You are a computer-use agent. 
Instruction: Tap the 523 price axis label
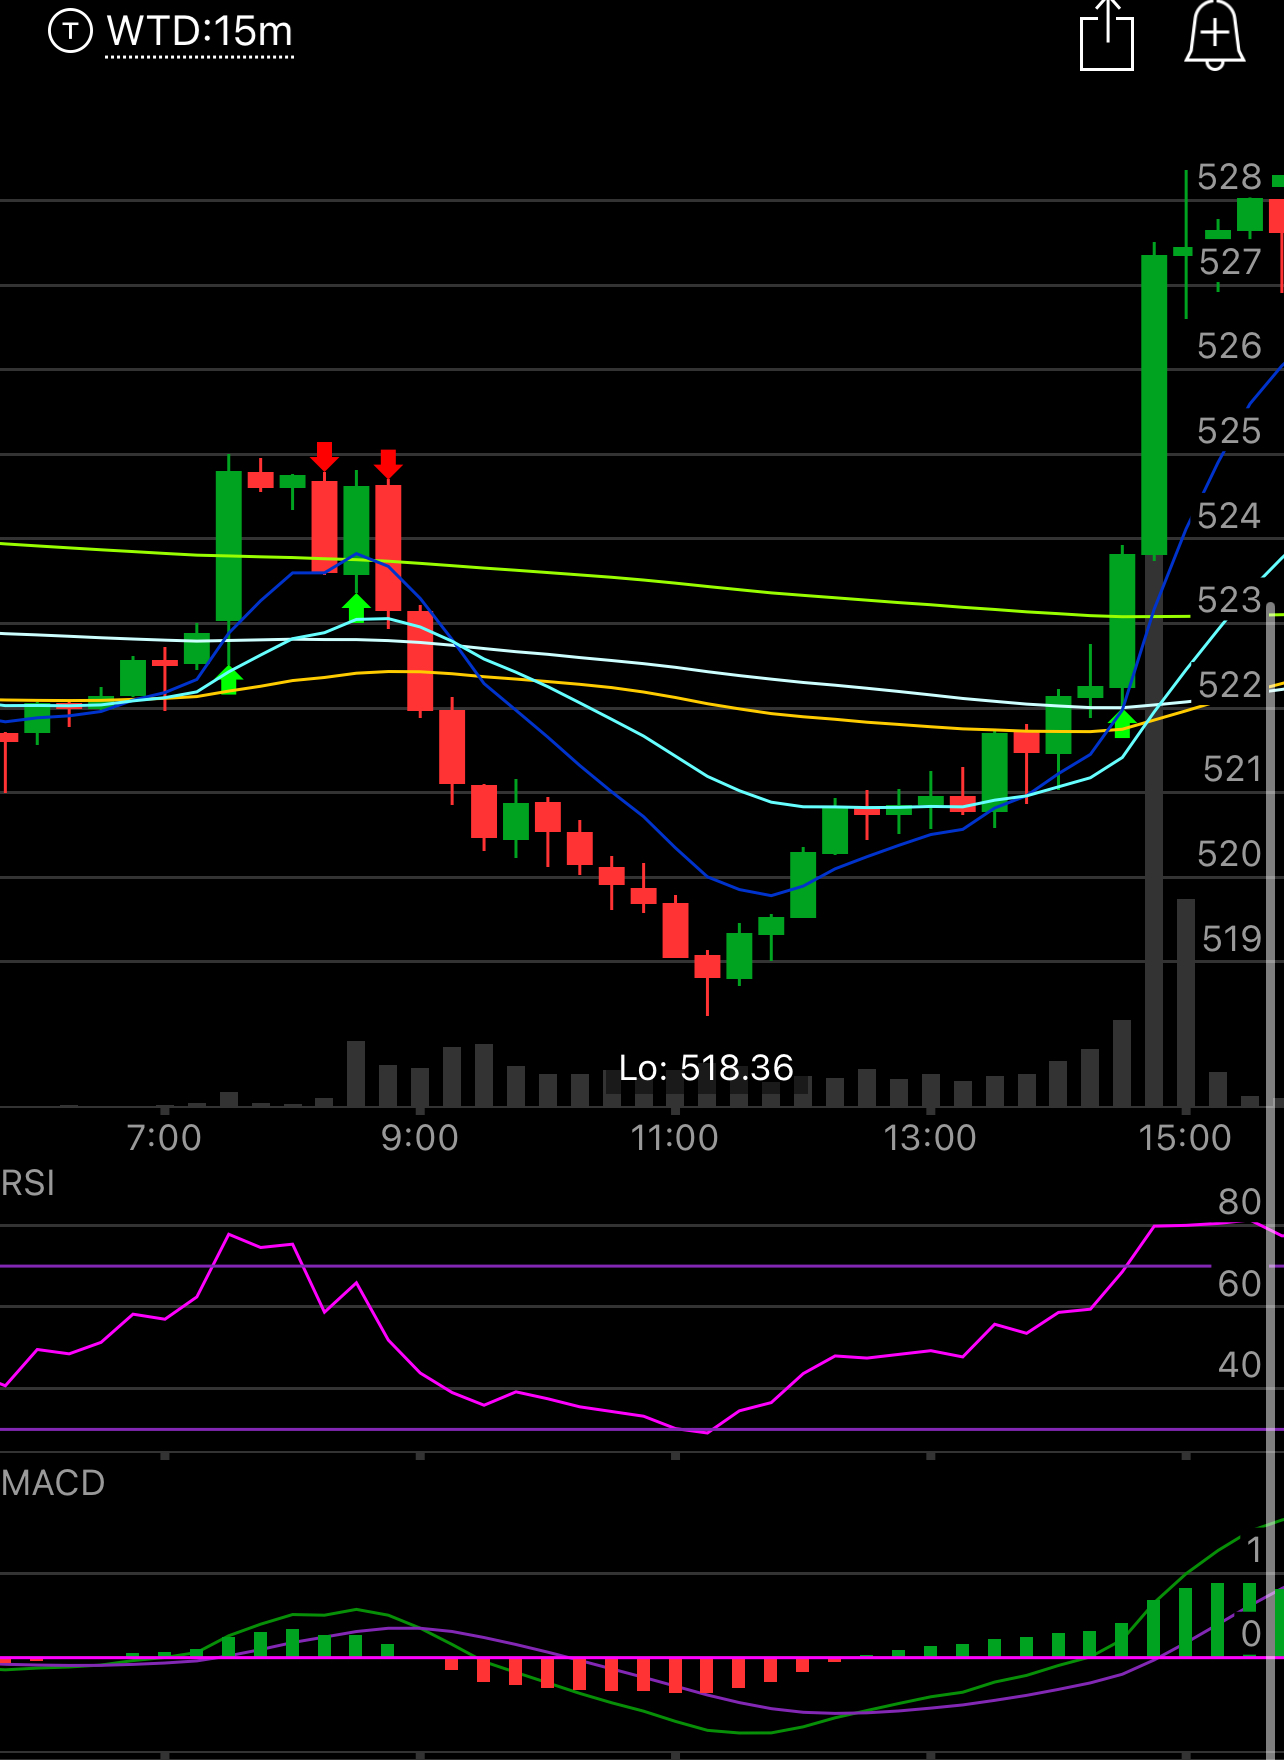coord(1229,600)
